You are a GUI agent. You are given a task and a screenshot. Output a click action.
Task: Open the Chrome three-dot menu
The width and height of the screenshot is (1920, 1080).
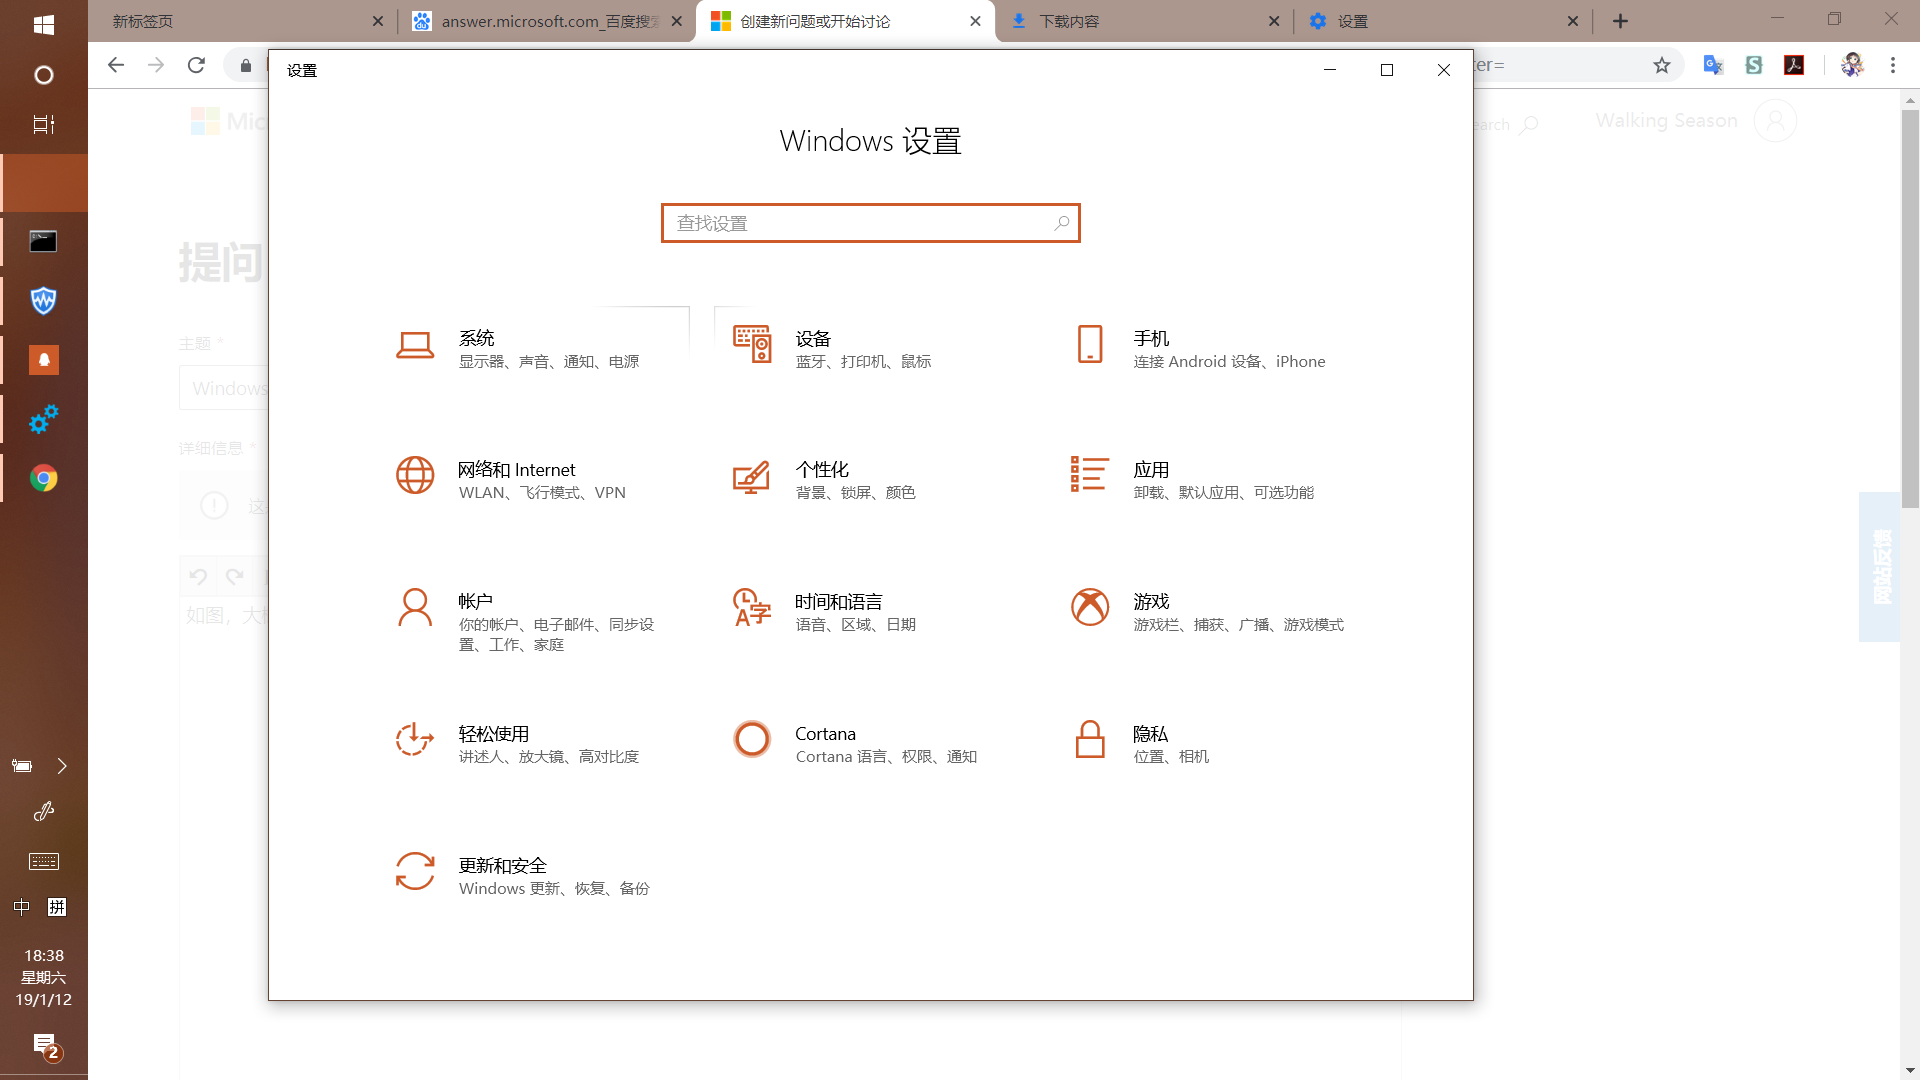[x=1893, y=65]
